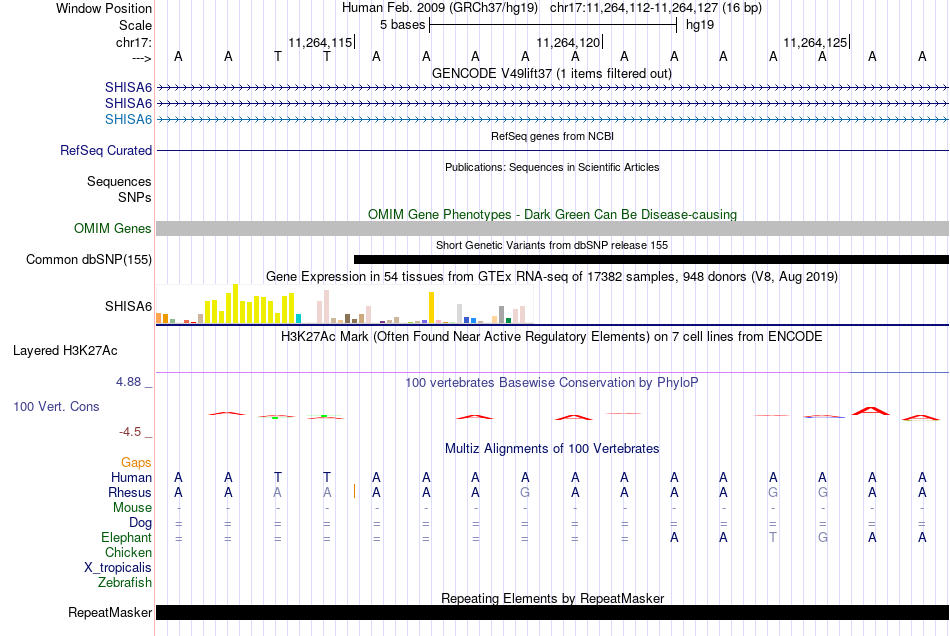Click the X_tropicalis alignment row label
Screen dimensions: 950x636
(x=118, y=568)
